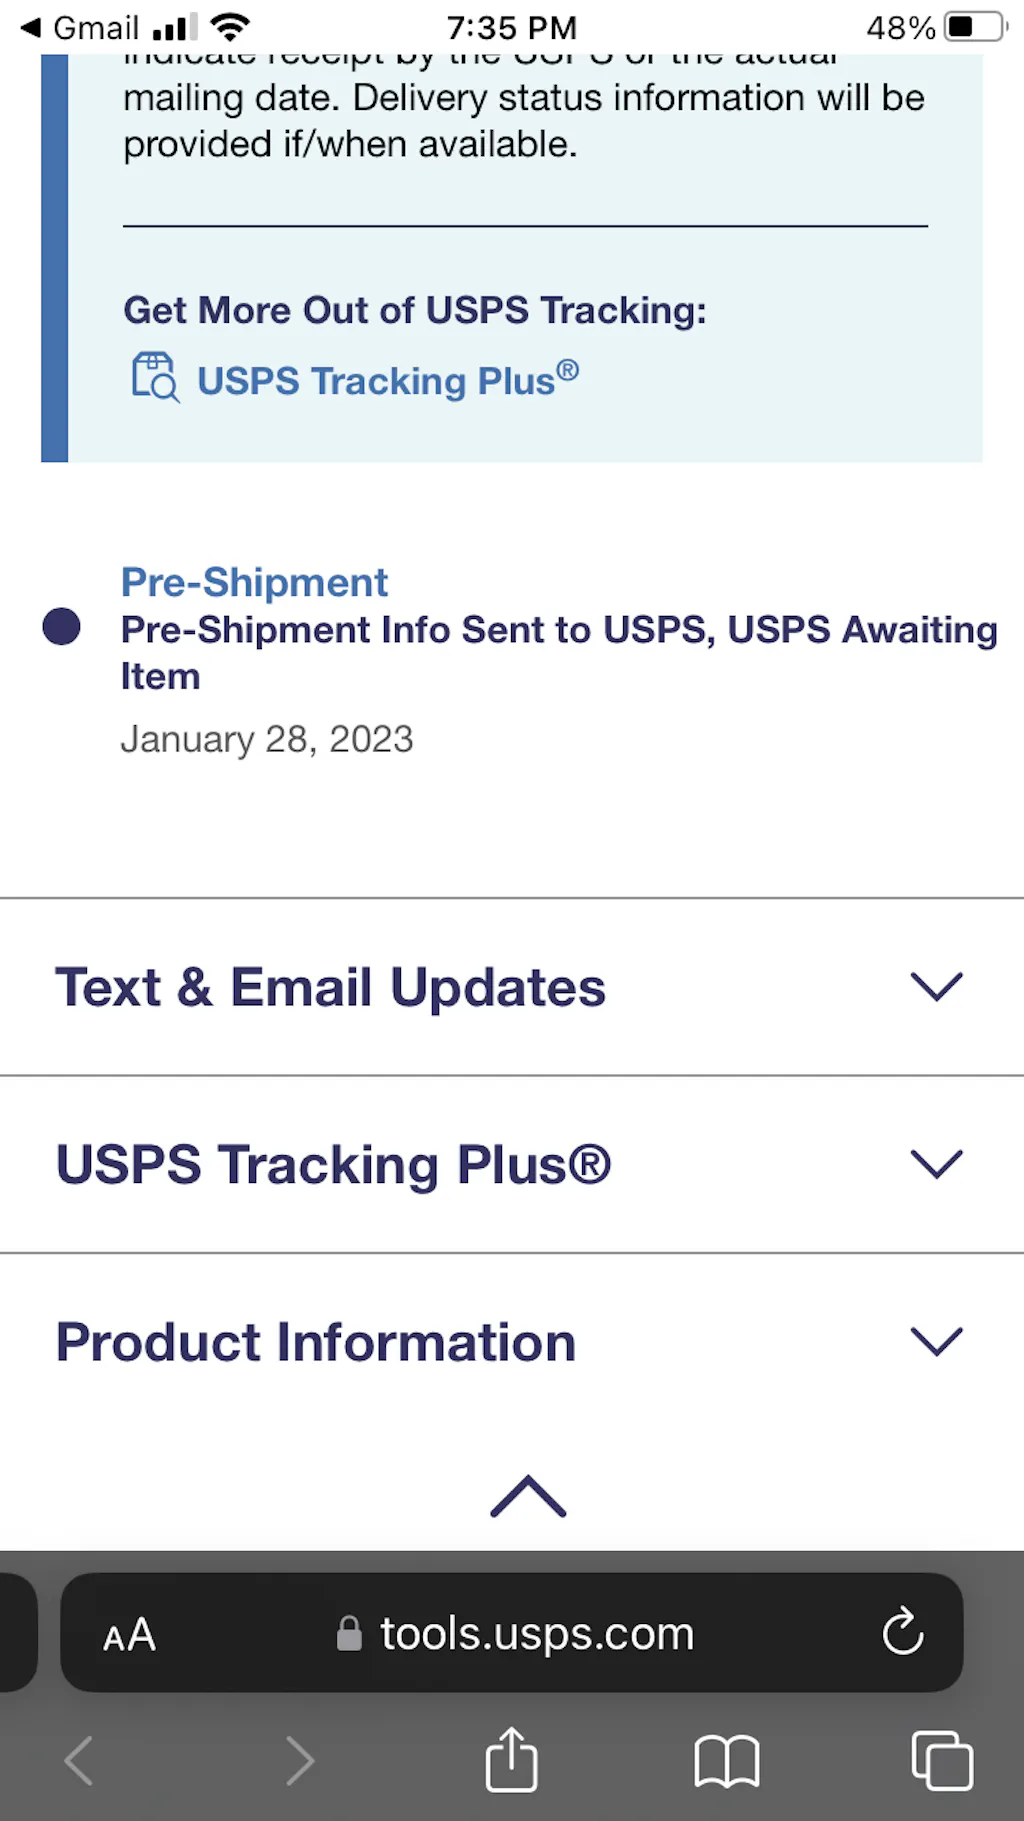This screenshot has width=1024, height=1821.
Task: Go back with Safari back arrow
Action: tap(79, 1761)
